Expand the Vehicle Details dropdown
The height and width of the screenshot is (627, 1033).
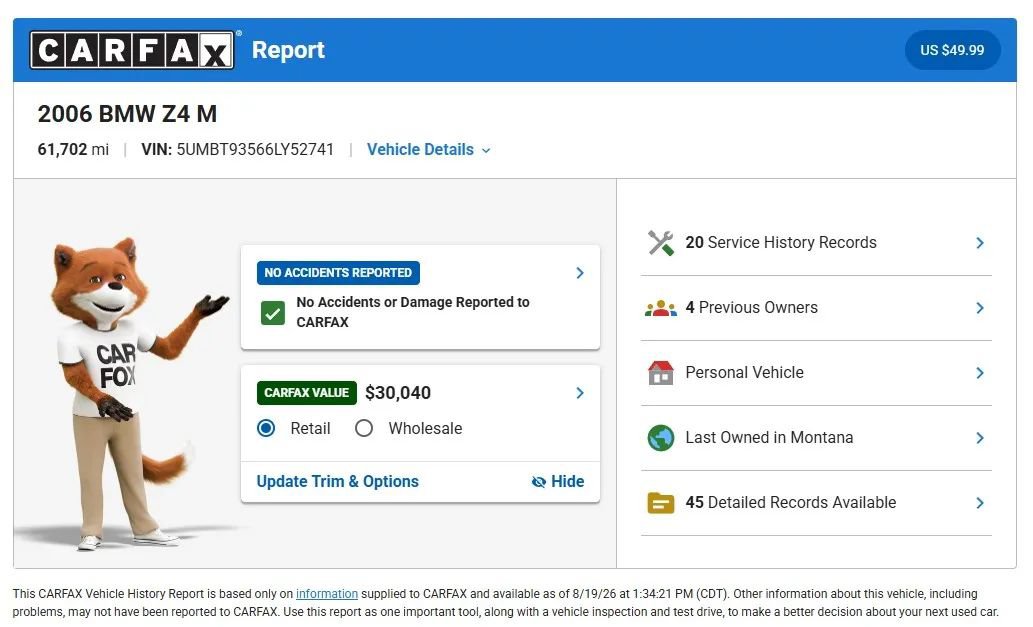pos(429,150)
